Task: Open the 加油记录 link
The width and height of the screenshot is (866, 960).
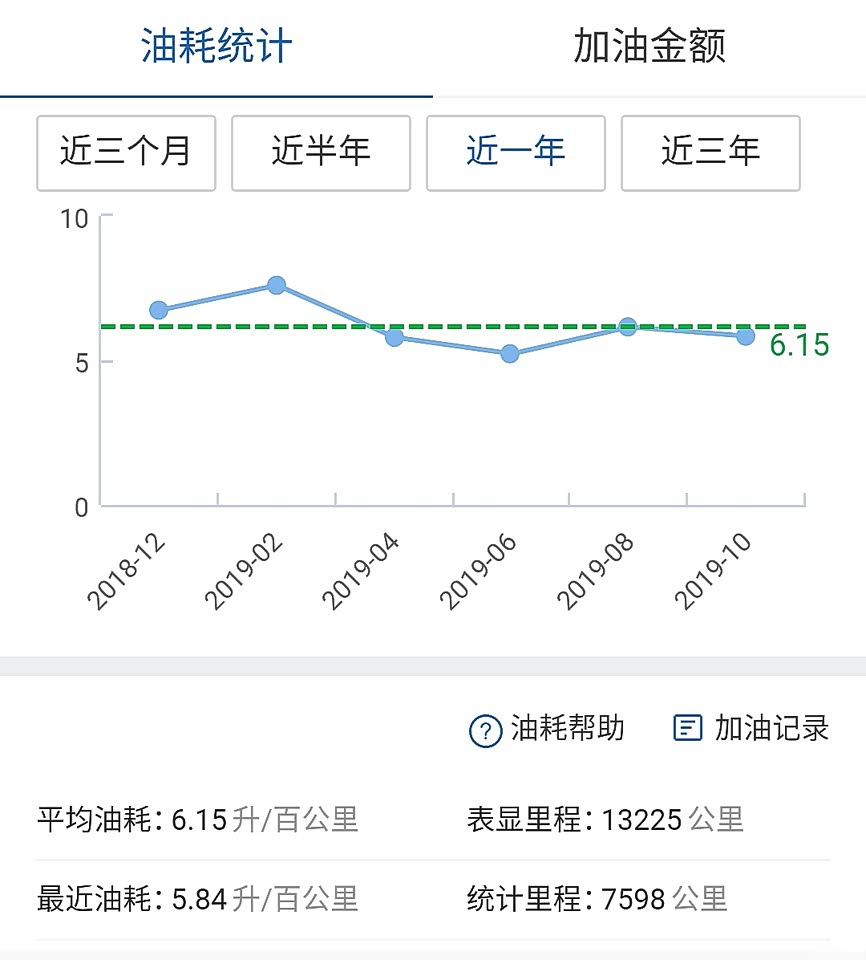Action: coord(771,729)
